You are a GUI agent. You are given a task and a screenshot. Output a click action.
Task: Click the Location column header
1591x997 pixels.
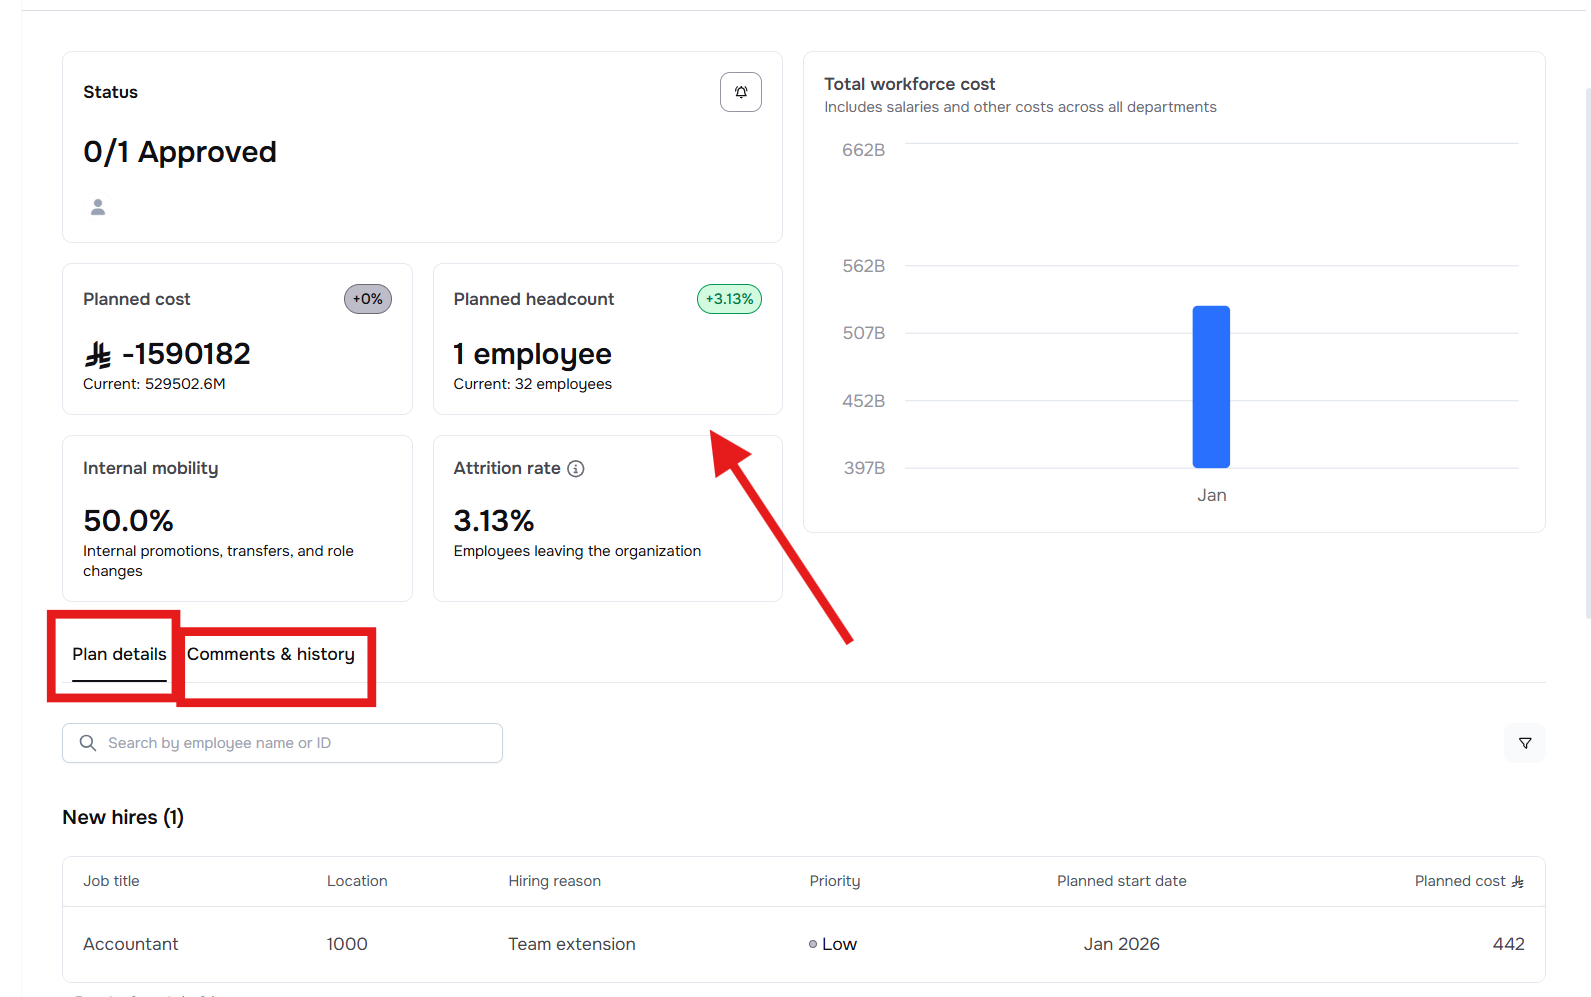point(357,881)
